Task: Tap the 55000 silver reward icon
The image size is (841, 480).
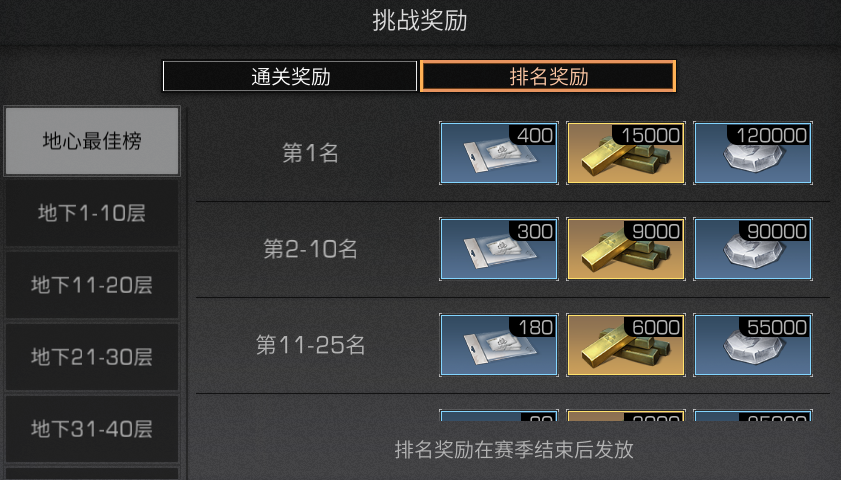Action: tap(753, 345)
